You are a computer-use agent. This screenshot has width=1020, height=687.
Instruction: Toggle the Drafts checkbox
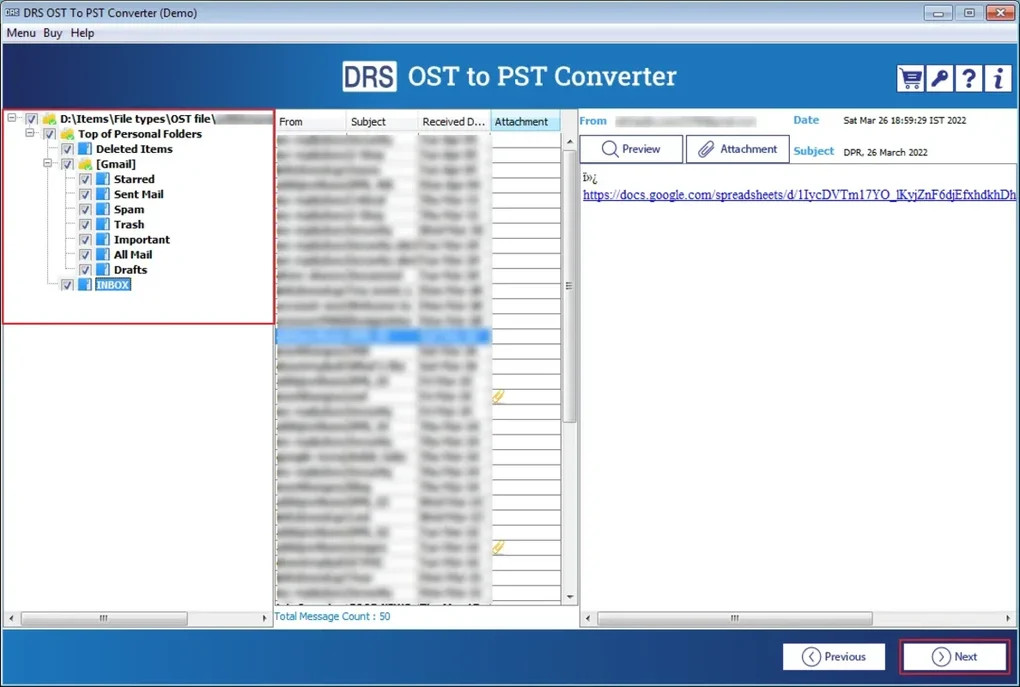pyautogui.click(x=85, y=269)
